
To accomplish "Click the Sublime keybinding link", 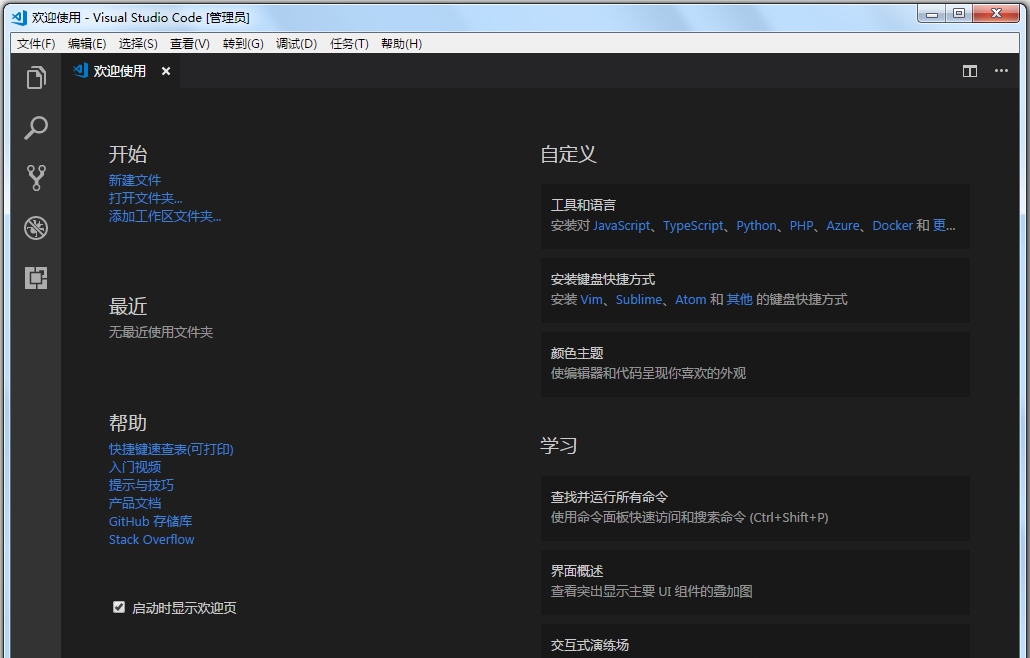I will 638,299.
